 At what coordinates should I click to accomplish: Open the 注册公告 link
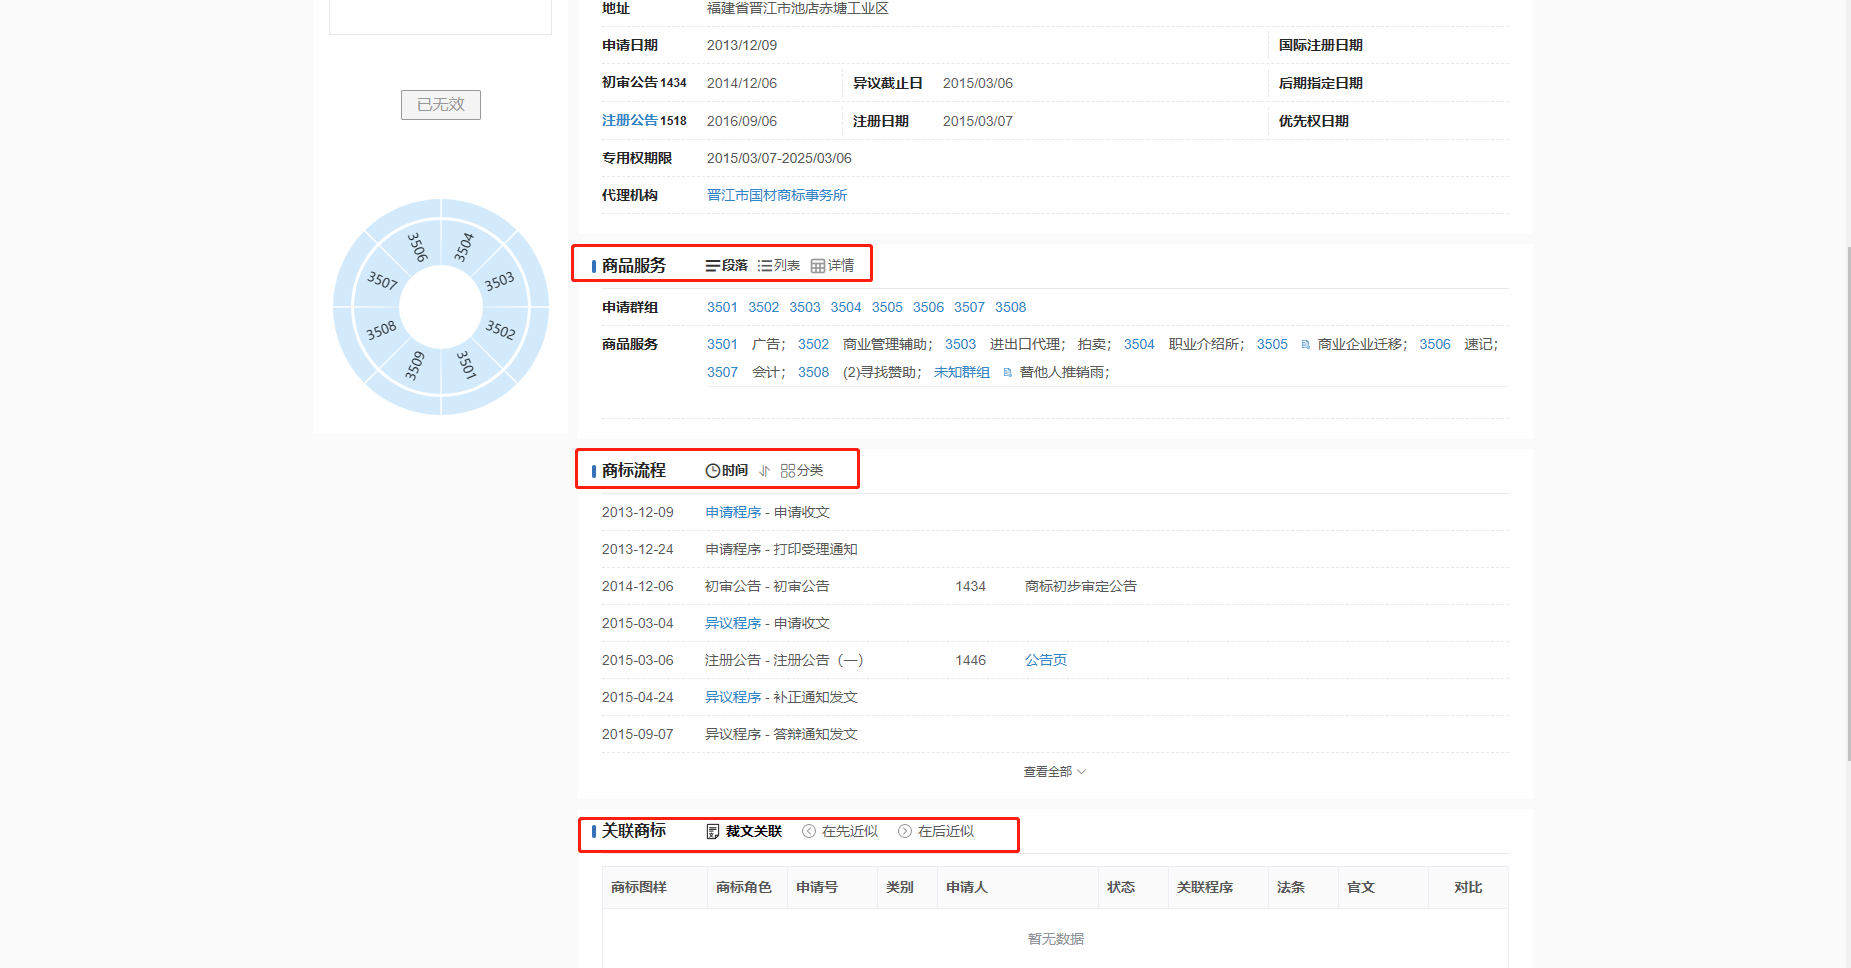click(x=629, y=121)
